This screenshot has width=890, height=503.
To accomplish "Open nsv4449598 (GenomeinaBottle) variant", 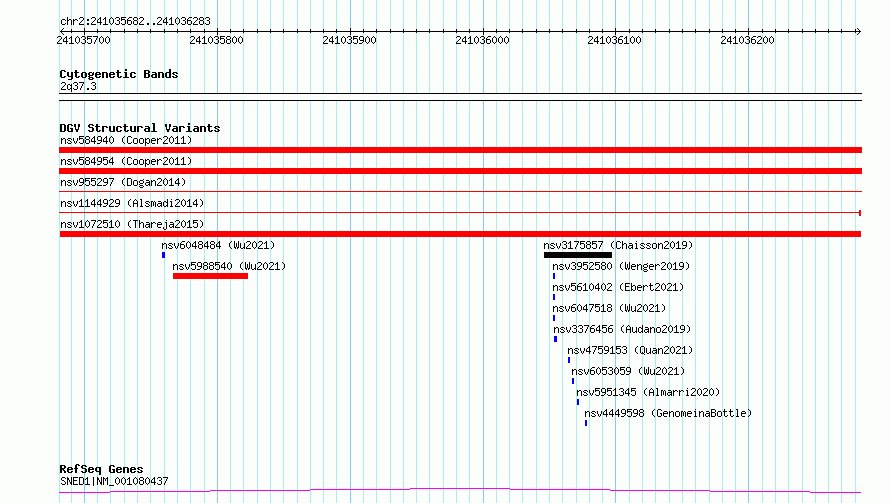I will click(668, 413).
